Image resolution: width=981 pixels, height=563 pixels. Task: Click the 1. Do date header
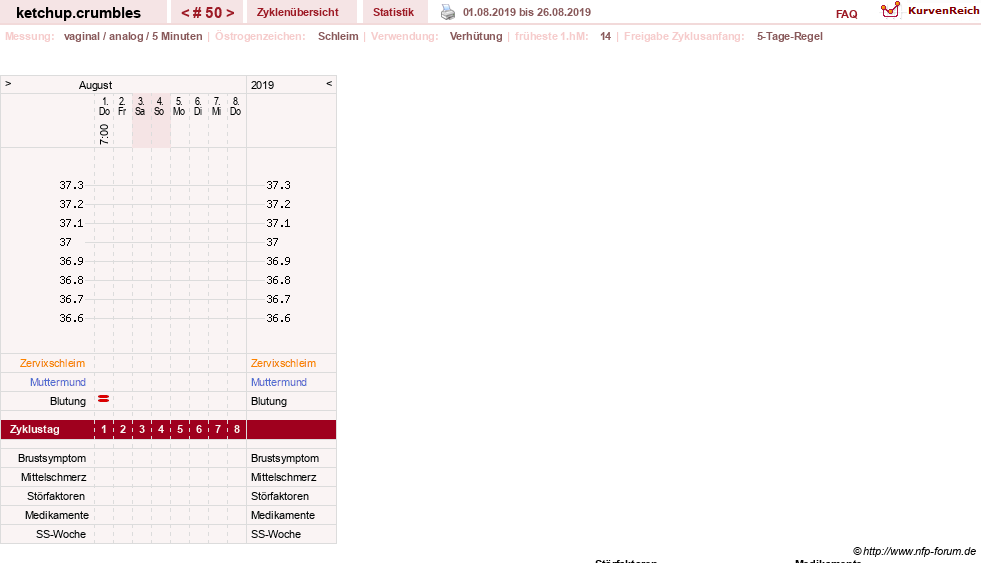[104, 106]
